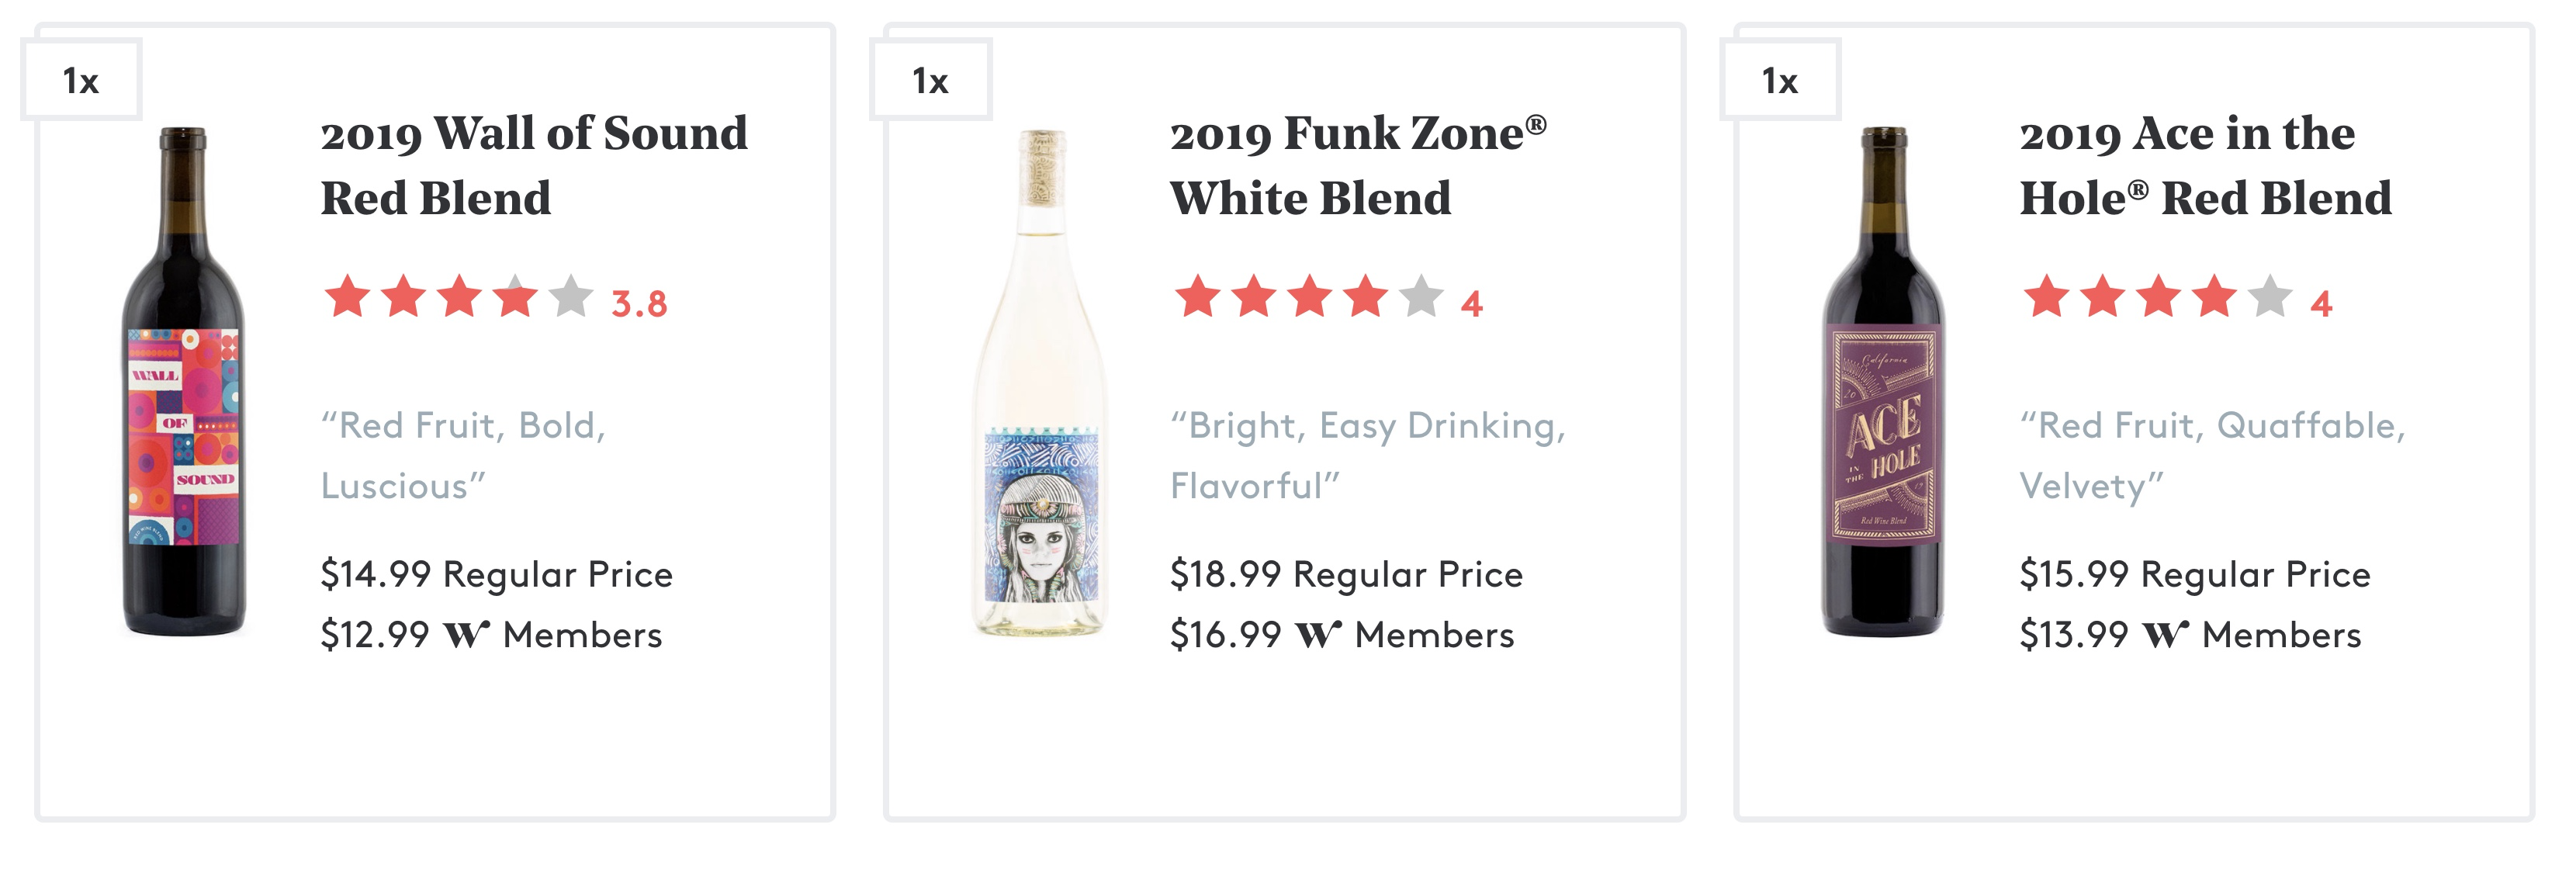The width and height of the screenshot is (2576, 880).
Task: Click the grey fifth star on Ace in the Hole
Action: coord(2270,297)
